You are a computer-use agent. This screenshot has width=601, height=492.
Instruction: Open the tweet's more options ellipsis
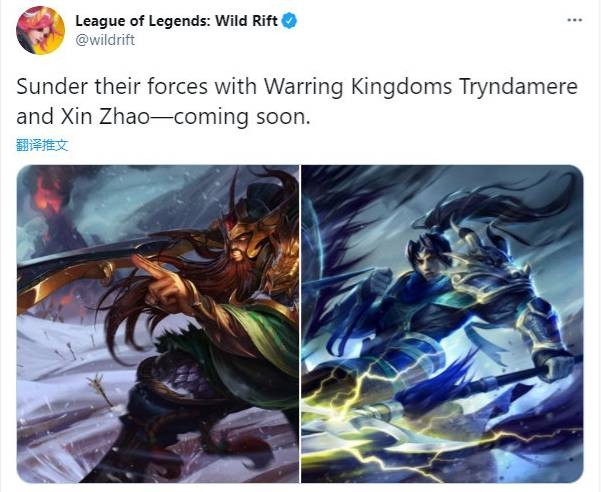click(x=575, y=20)
